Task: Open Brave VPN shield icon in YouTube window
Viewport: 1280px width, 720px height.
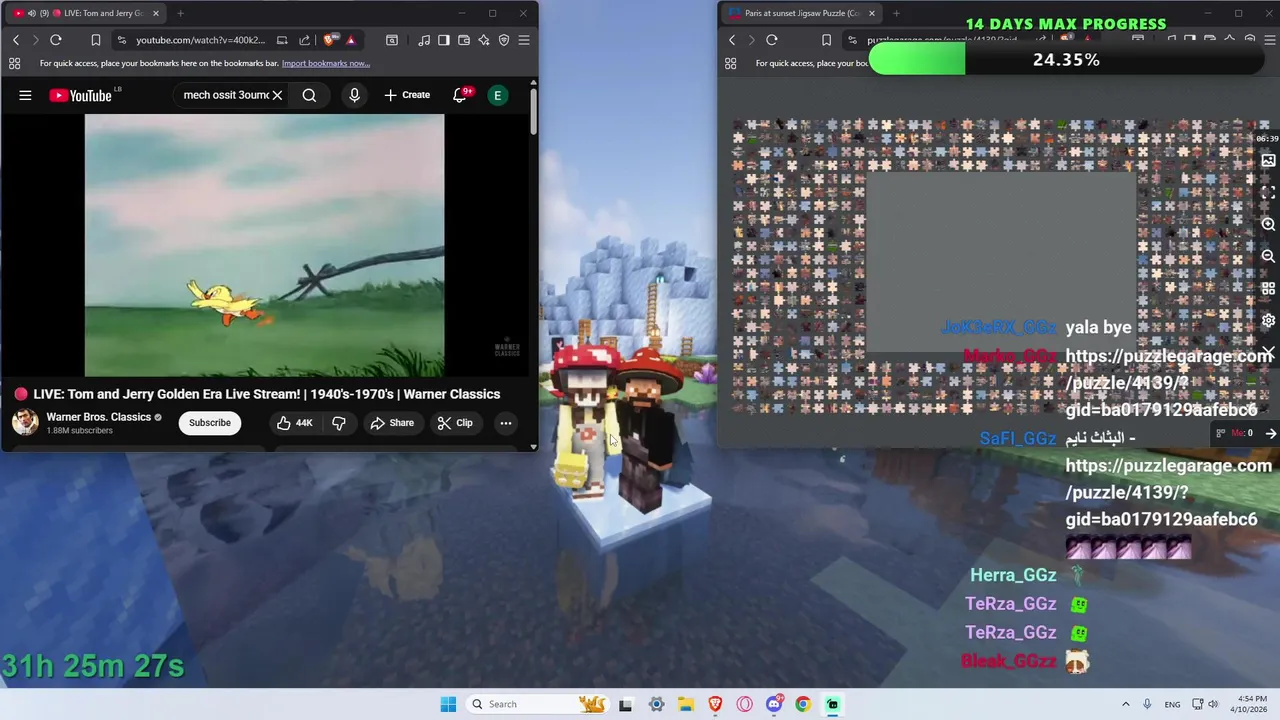Action: point(504,40)
